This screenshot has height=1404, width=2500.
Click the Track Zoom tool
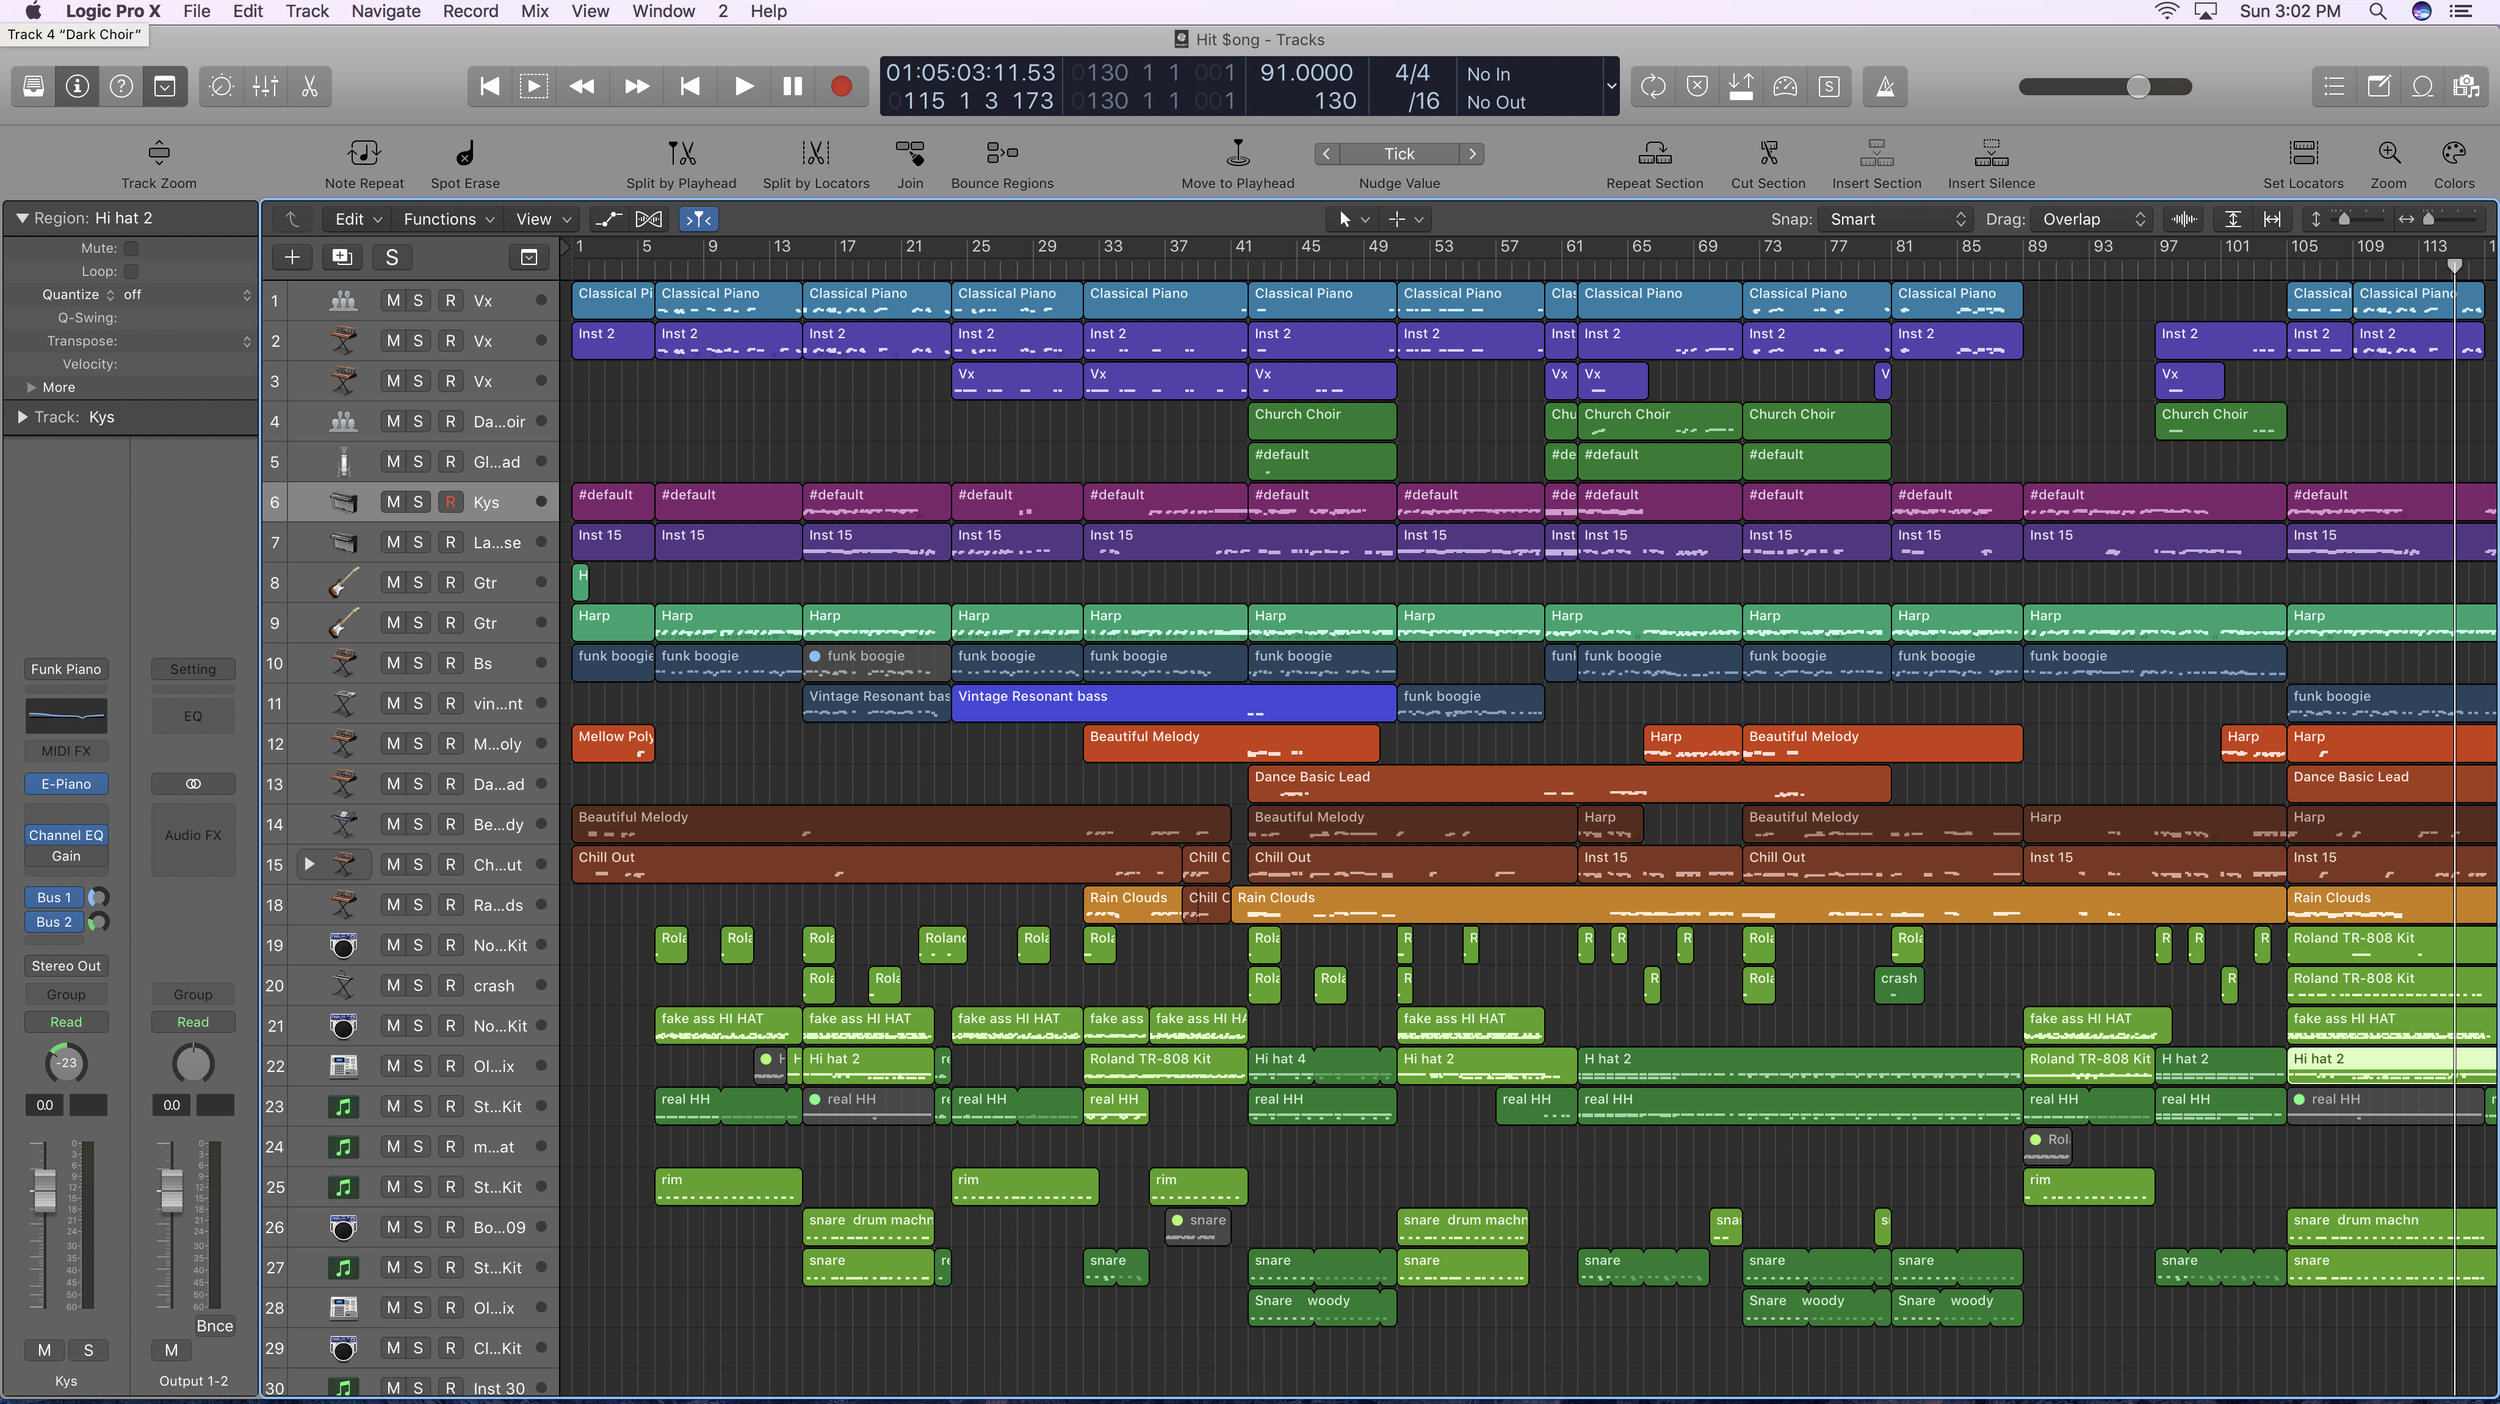[x=159, y=153]
